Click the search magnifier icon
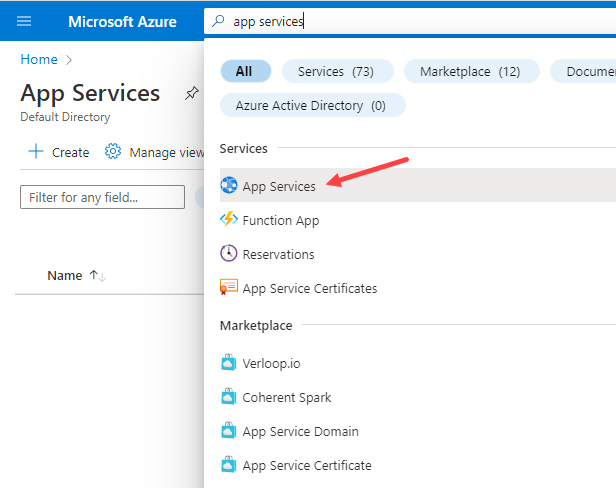 point(218,20)
